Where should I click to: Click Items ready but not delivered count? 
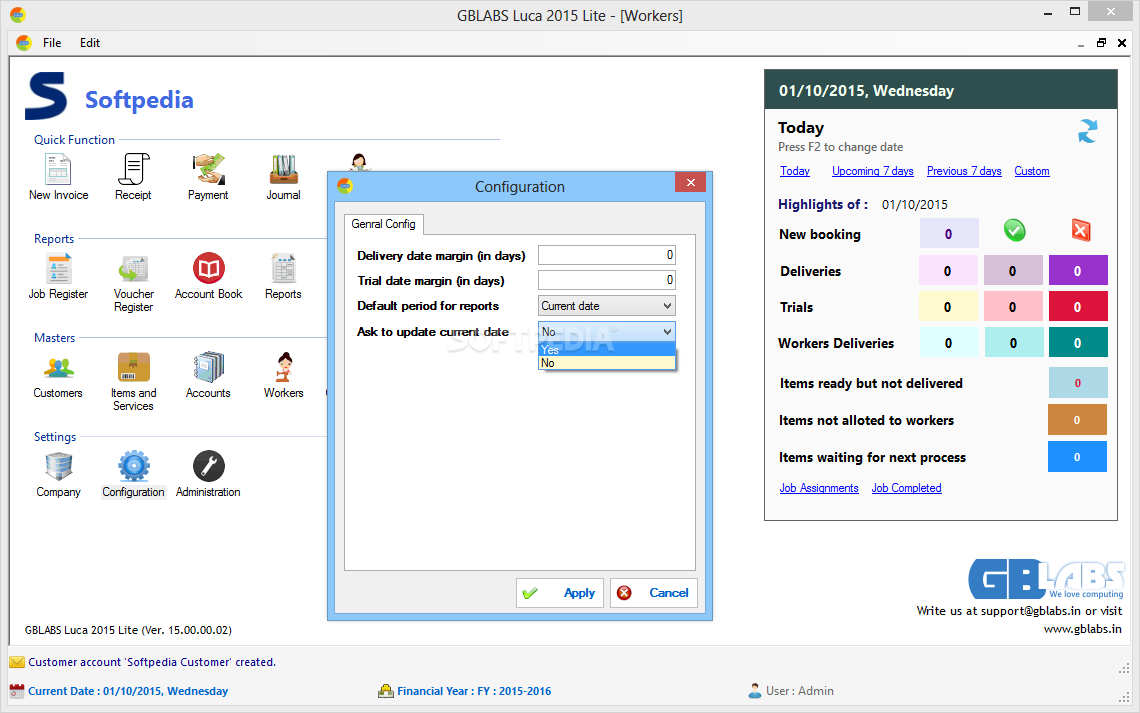[1077, 383]
